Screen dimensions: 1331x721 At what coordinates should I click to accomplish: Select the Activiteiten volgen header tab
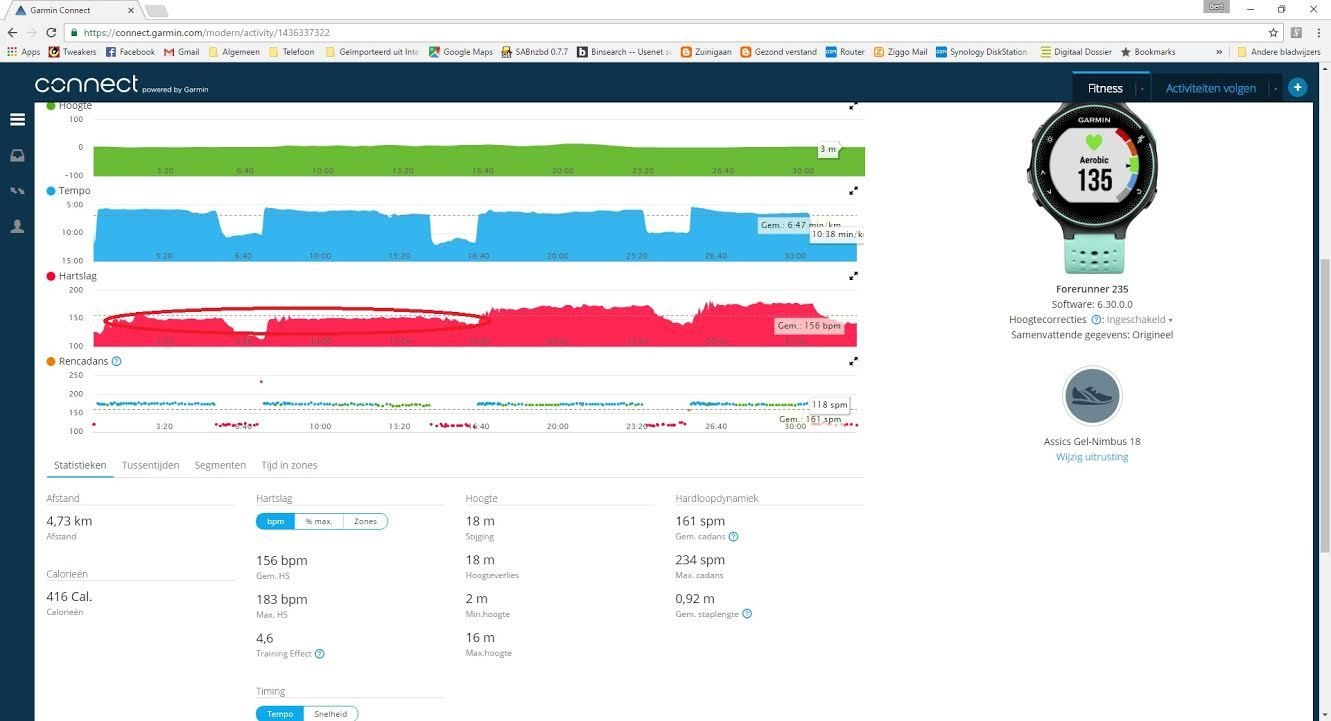pyautogui.click(x=1210, y=88)
